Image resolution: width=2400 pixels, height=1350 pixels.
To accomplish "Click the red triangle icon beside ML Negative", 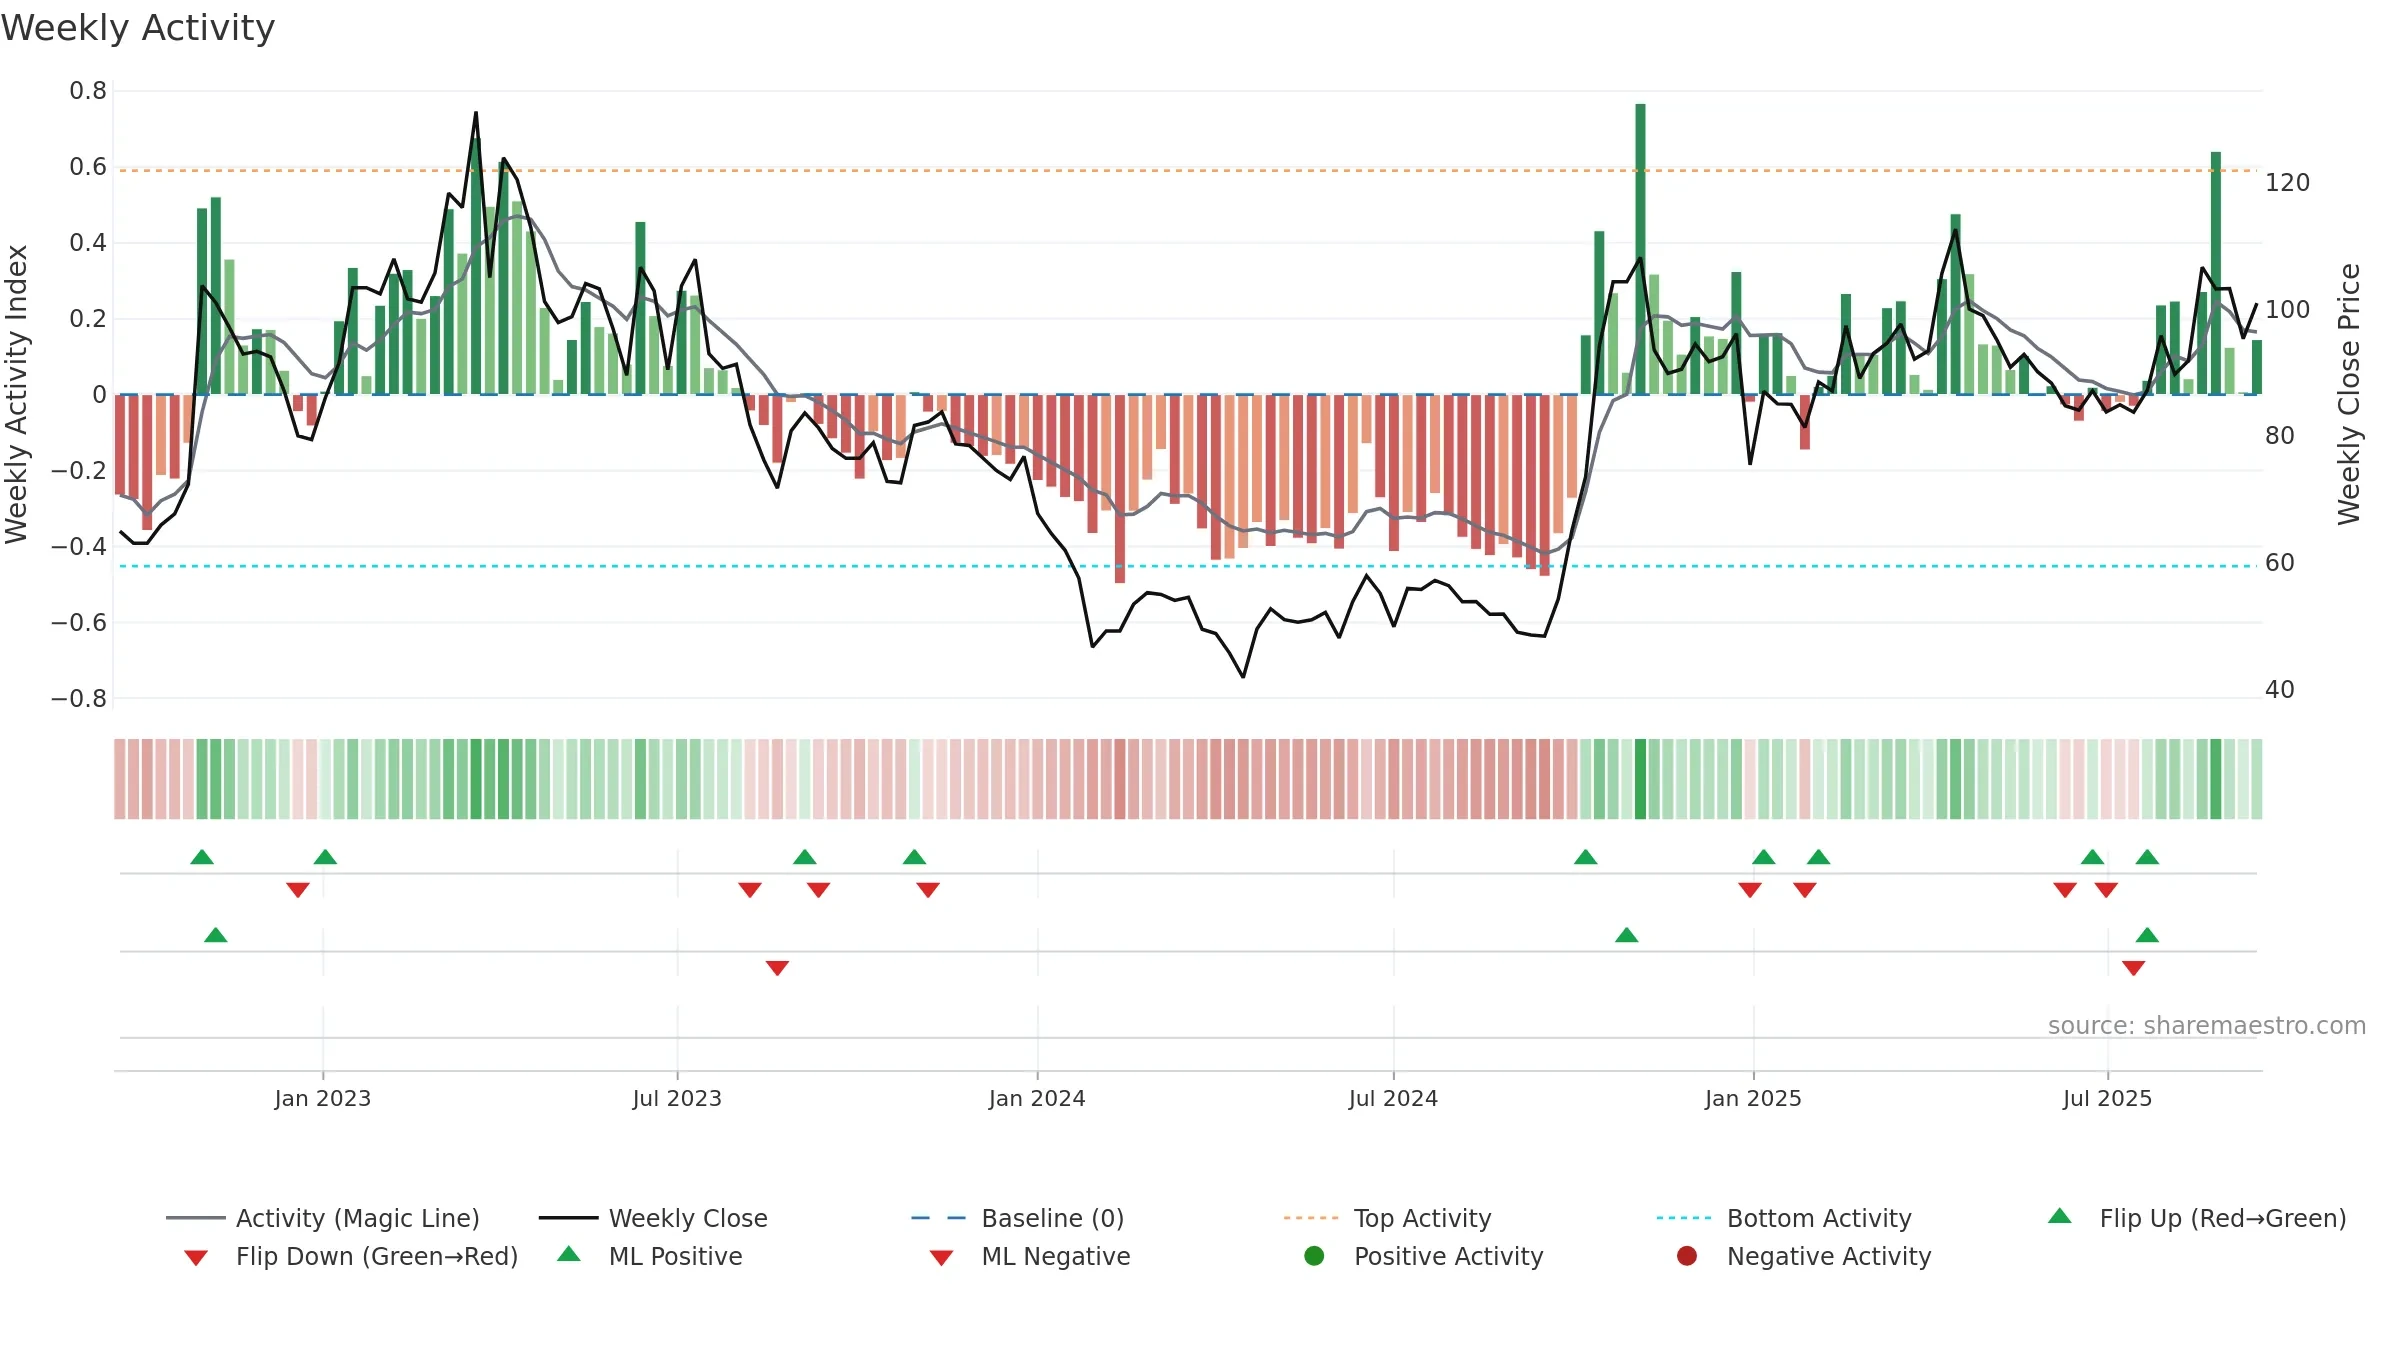I will (x=942, y=1258).
